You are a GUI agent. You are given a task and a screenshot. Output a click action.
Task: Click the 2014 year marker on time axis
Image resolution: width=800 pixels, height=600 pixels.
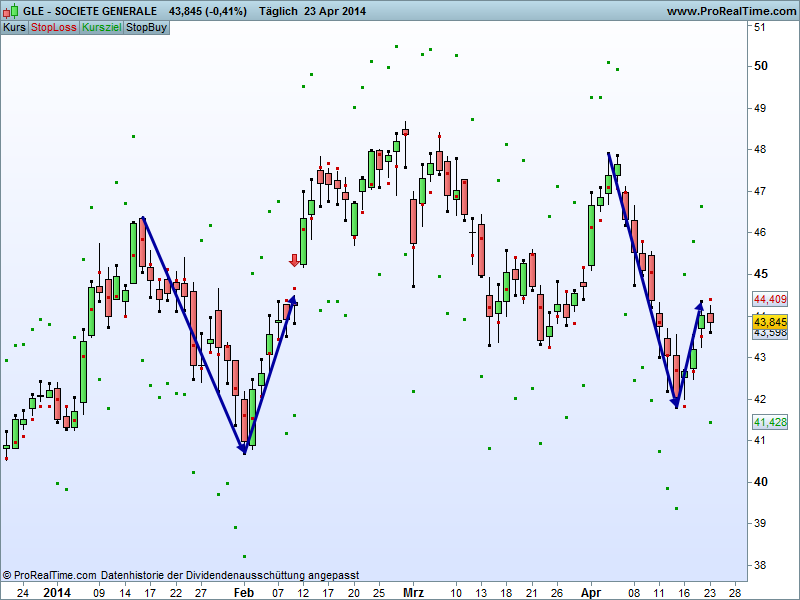(57, 592)
